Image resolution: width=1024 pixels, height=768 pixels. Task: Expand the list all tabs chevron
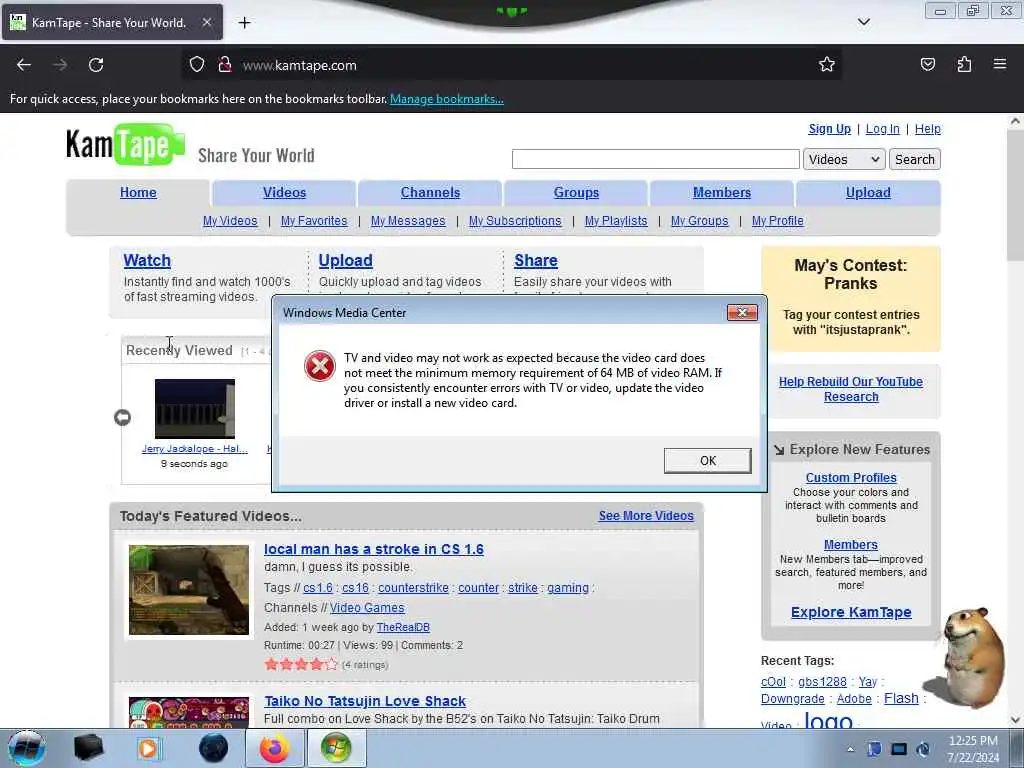(x=863, y=22)
